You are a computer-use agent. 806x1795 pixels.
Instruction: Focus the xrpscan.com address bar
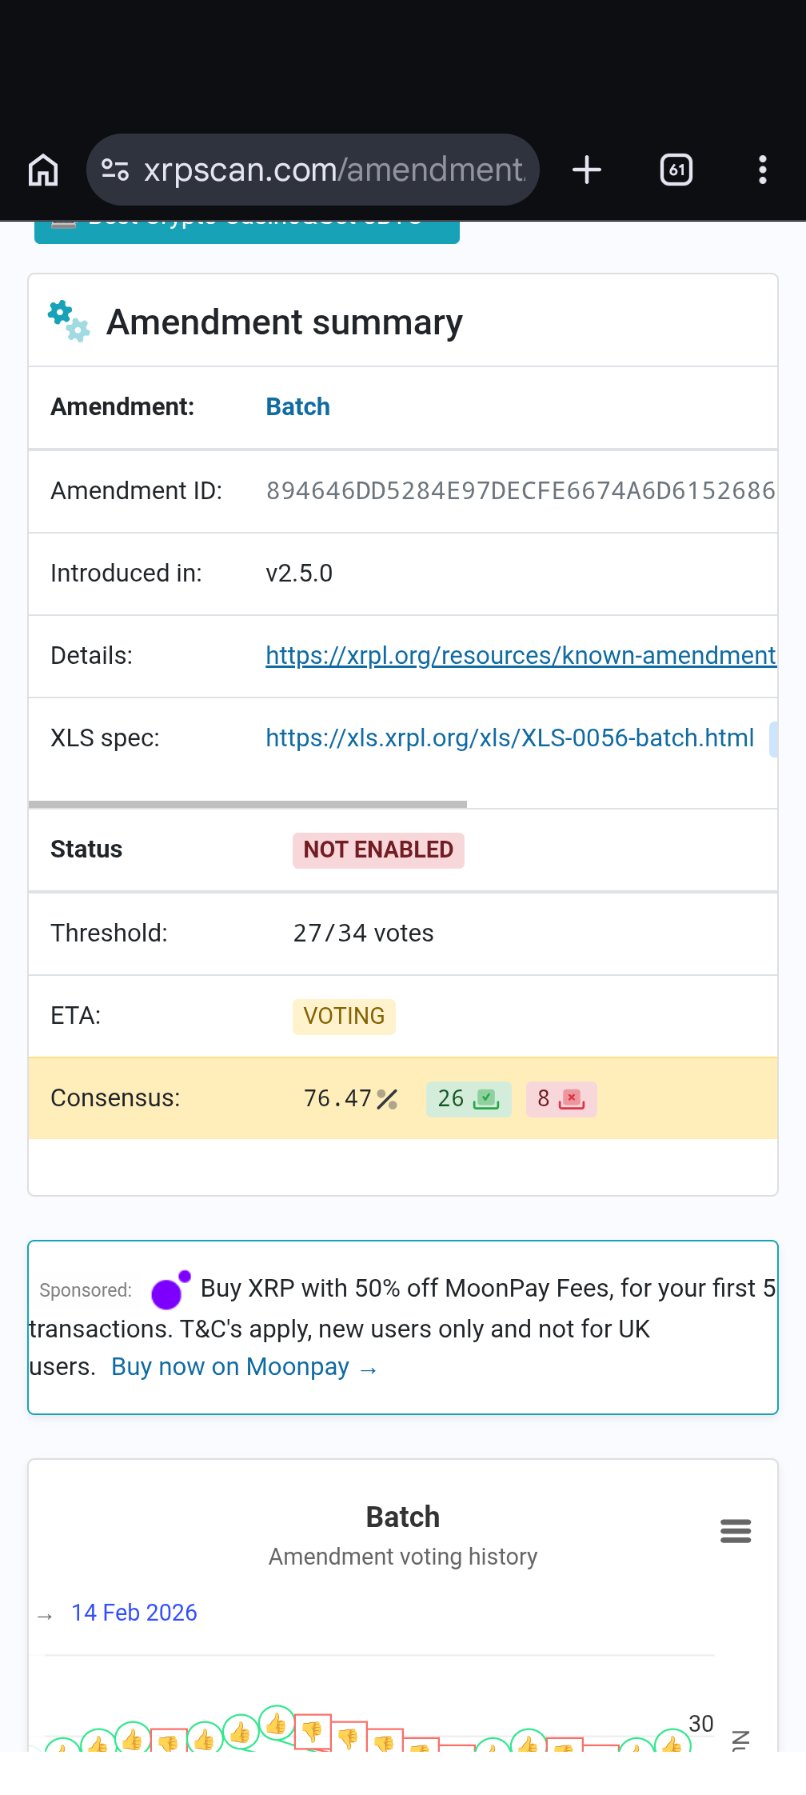coord(334,170)
